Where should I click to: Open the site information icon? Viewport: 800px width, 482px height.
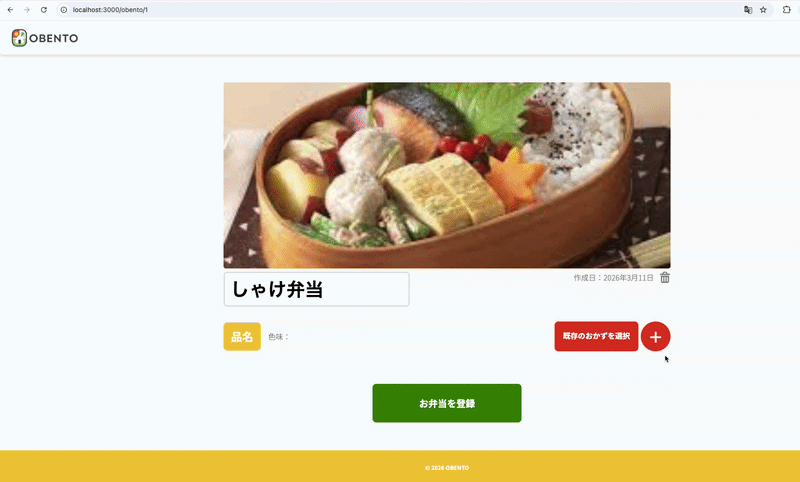click(x=64, y=10)
